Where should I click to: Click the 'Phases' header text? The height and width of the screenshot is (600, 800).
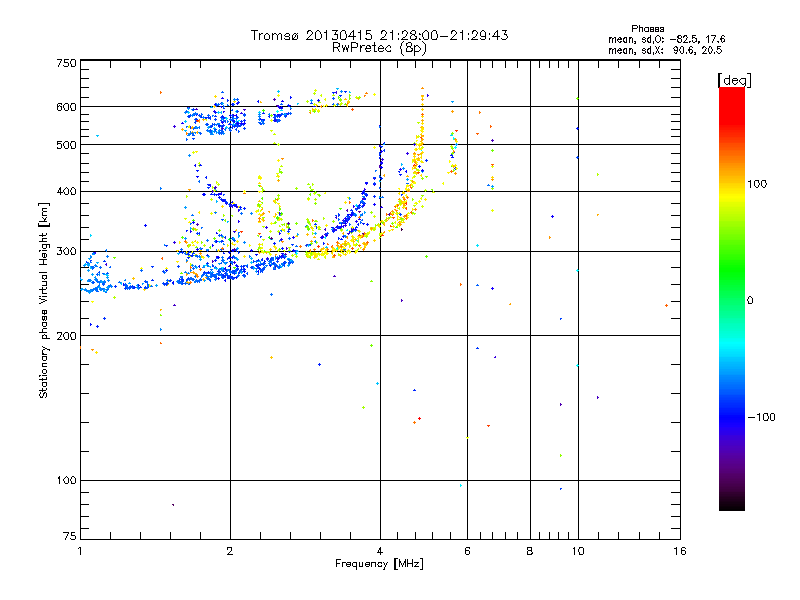click(647, 29)
